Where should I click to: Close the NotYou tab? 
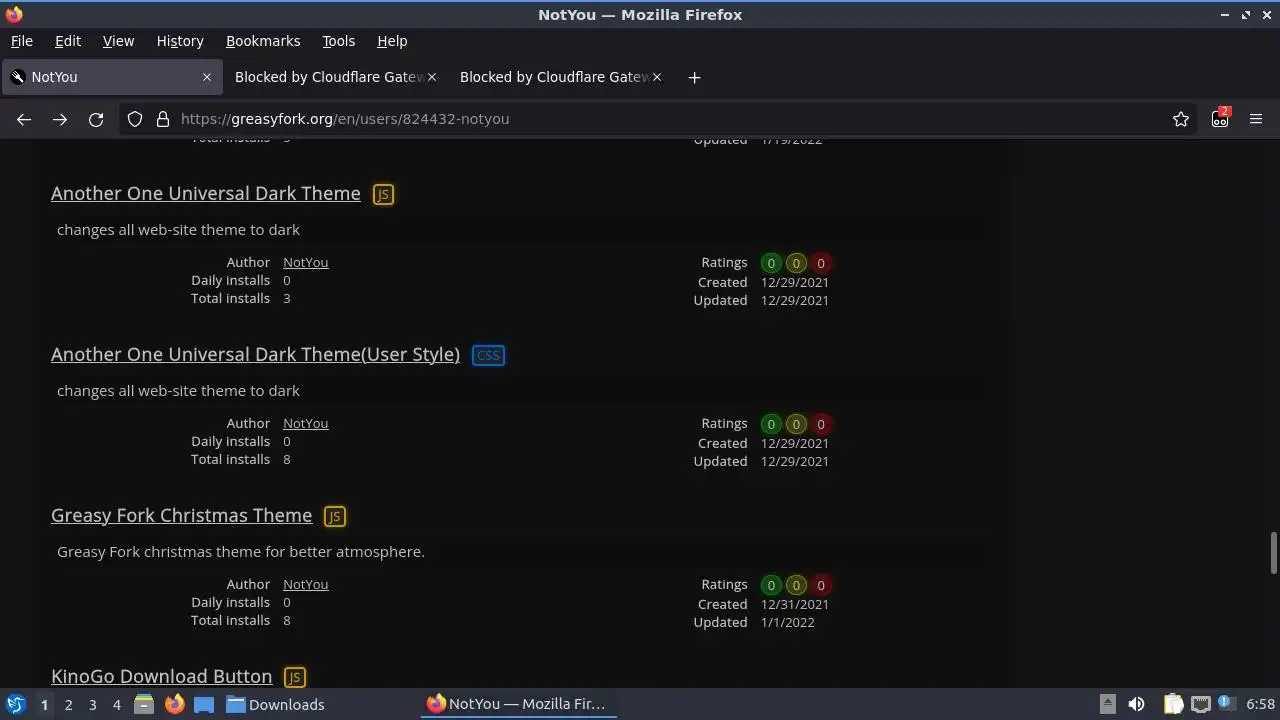pyautogui.click(x=207, y=77)
